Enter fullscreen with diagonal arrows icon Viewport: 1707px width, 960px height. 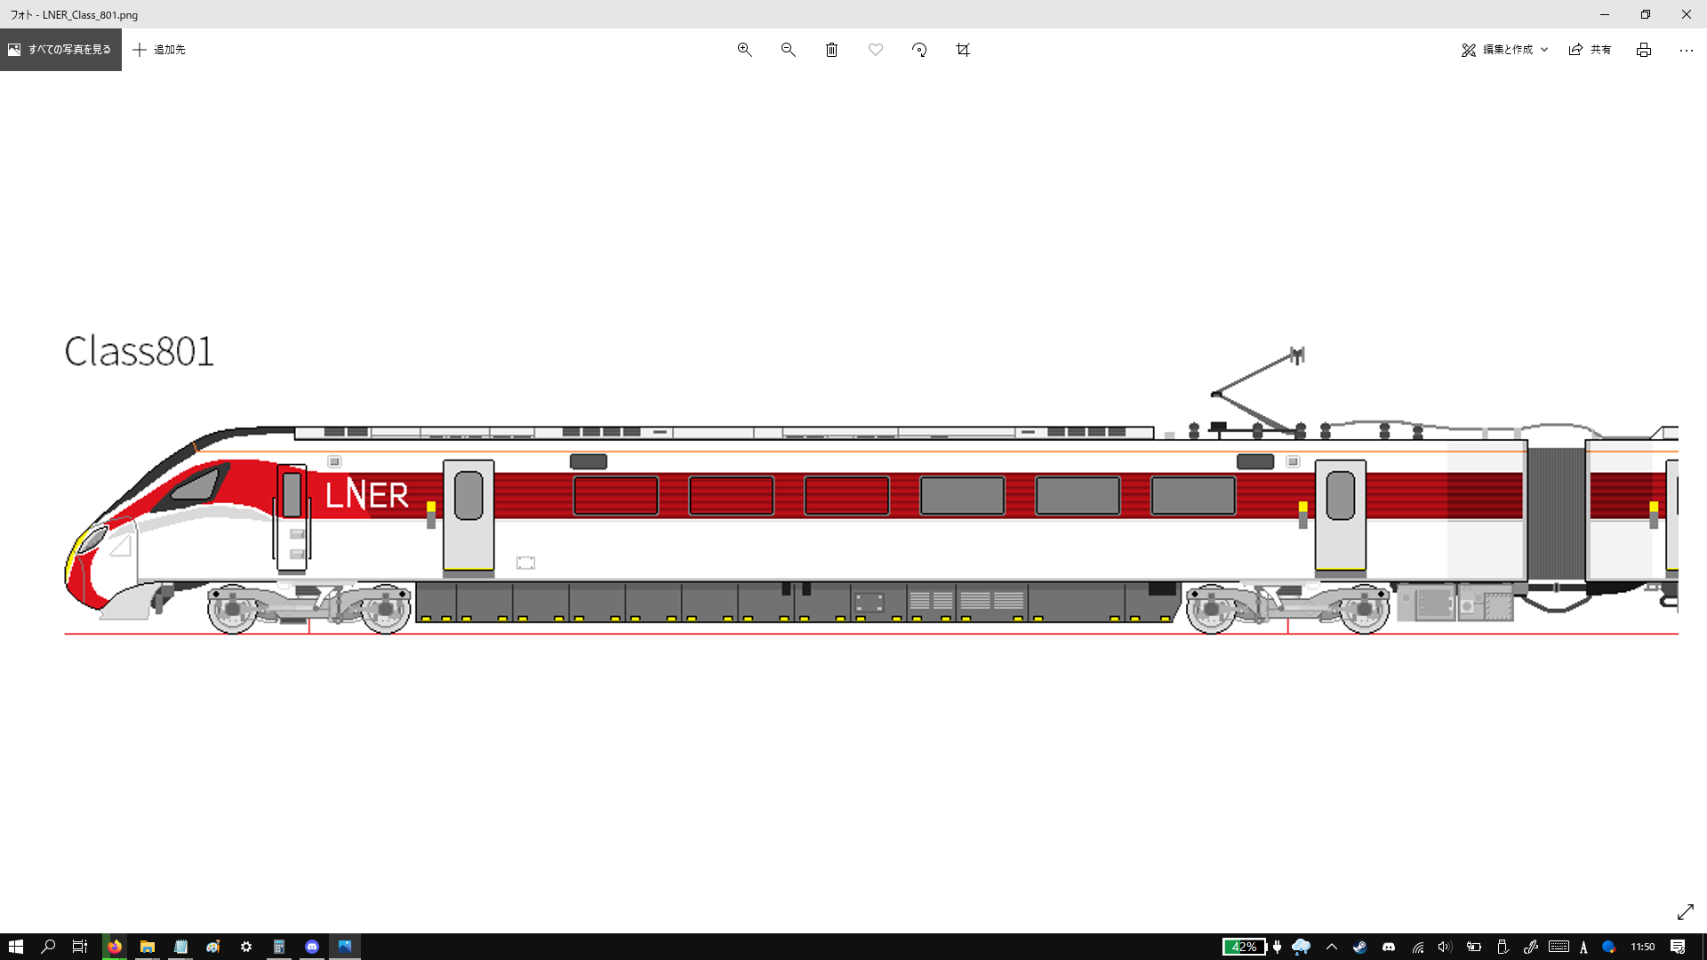point(1685,912)
